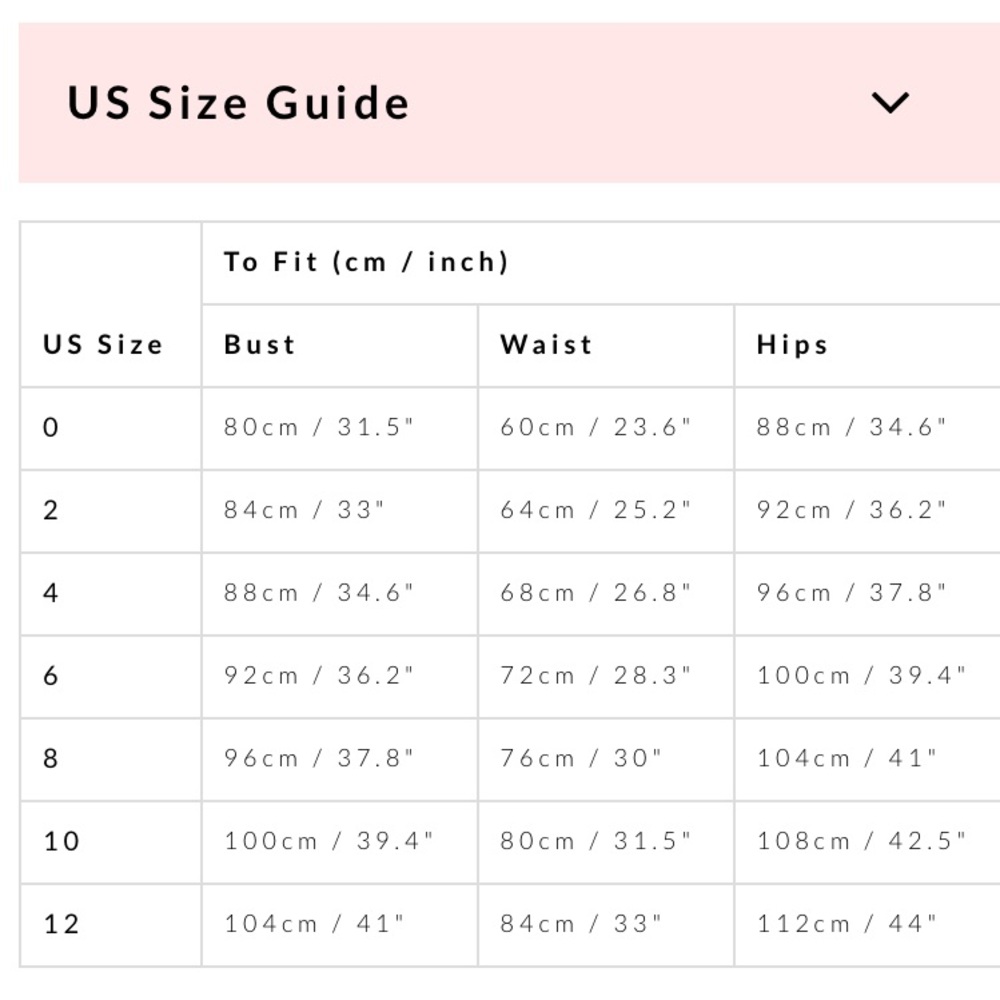Screen dimensions: 1000x1000
Task: Select US size 4 row label
Action: 50,593
